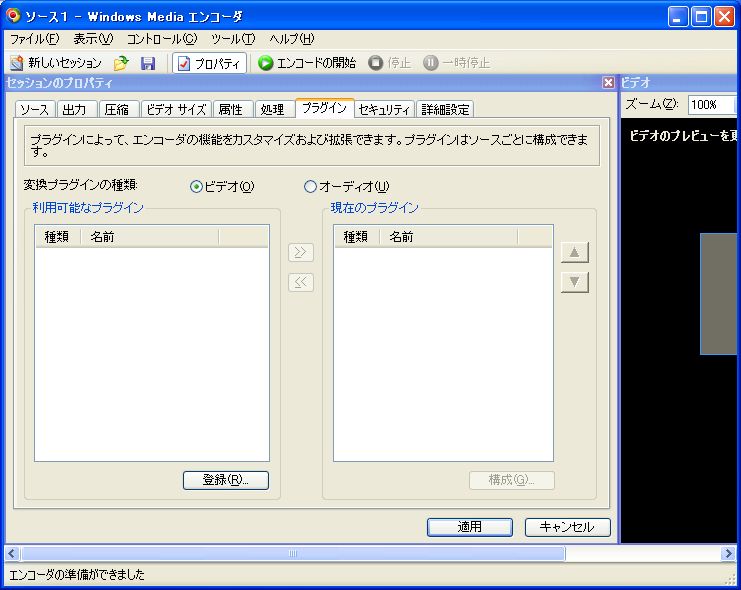Click the New Session (新しいセッション) toolbar icon
This screenshot has height=590, width=741.
(17, 63)
